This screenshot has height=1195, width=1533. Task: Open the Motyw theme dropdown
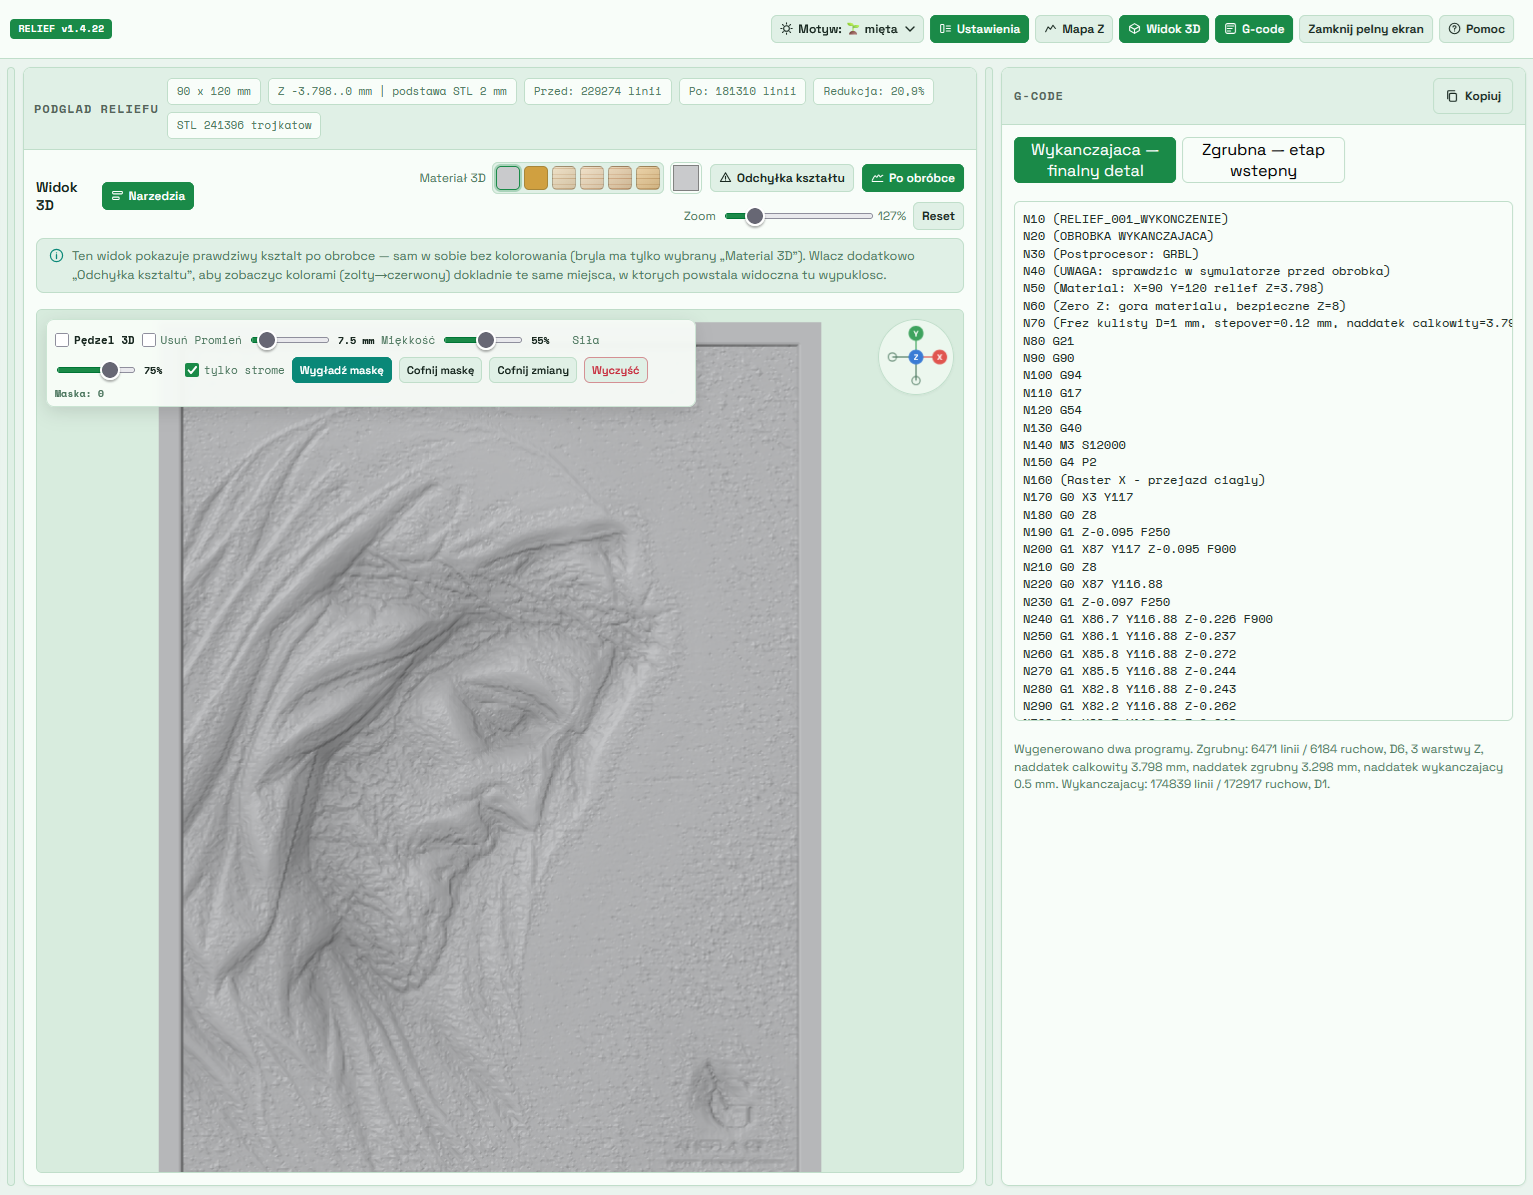pos(848,29)
